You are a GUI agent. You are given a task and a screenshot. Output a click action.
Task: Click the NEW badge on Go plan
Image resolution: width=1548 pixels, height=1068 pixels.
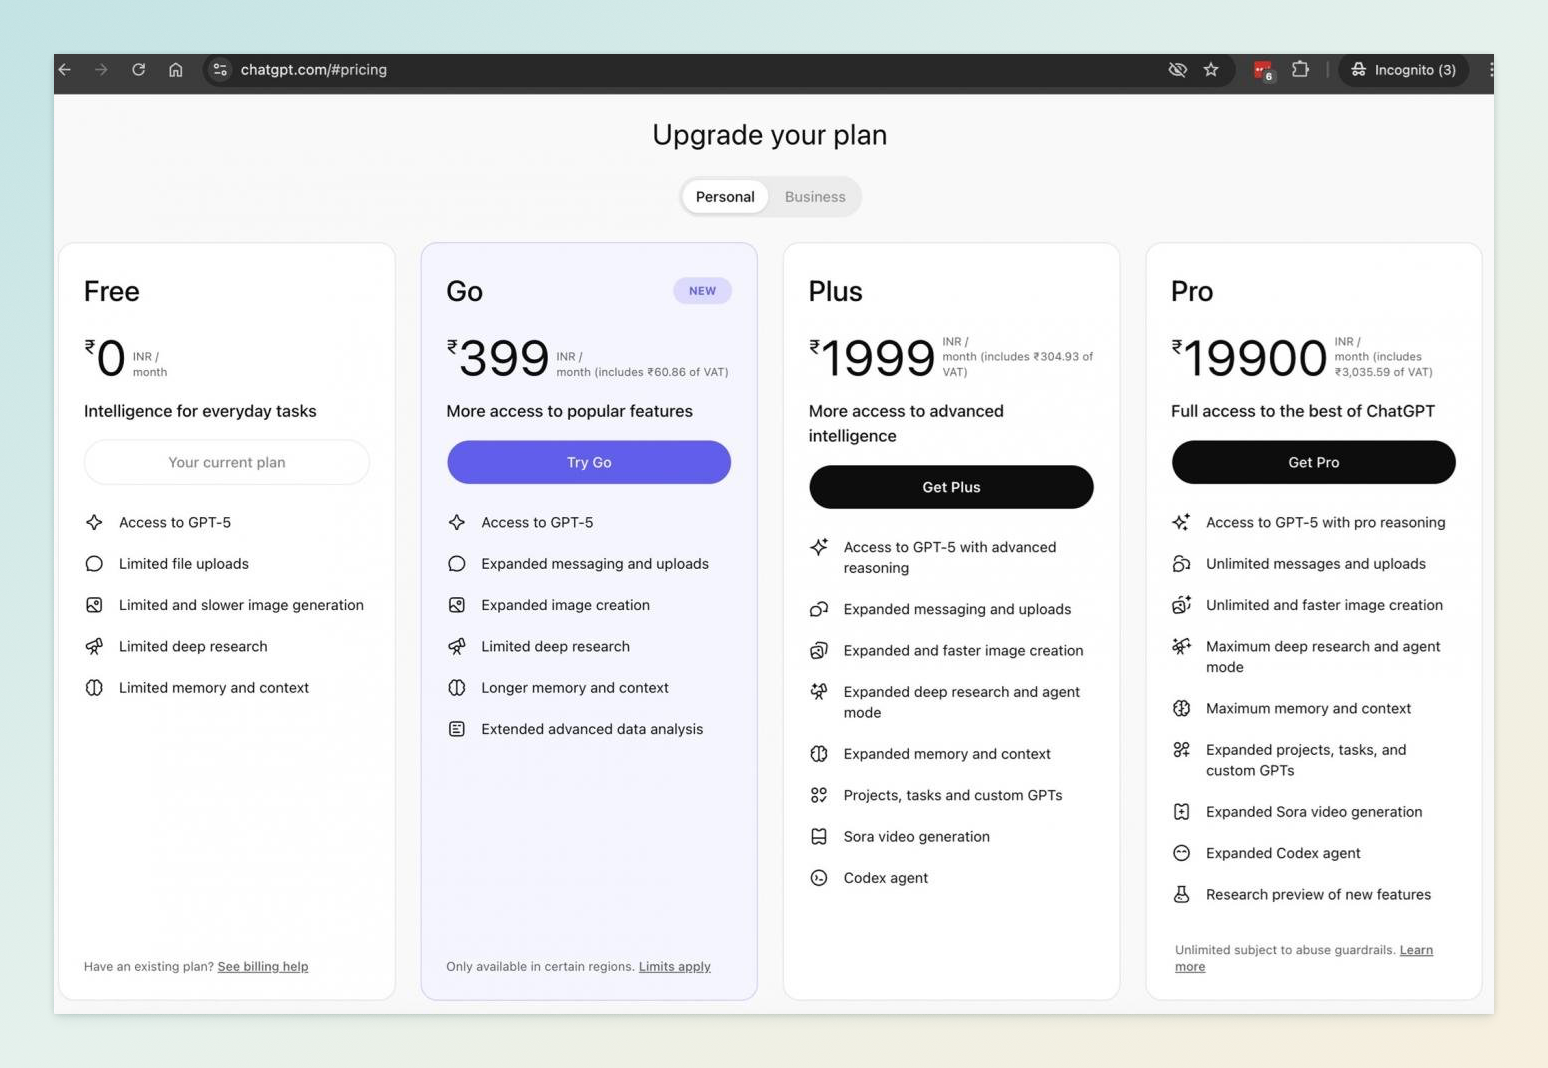pyautogui.click(x=702, y=291)
